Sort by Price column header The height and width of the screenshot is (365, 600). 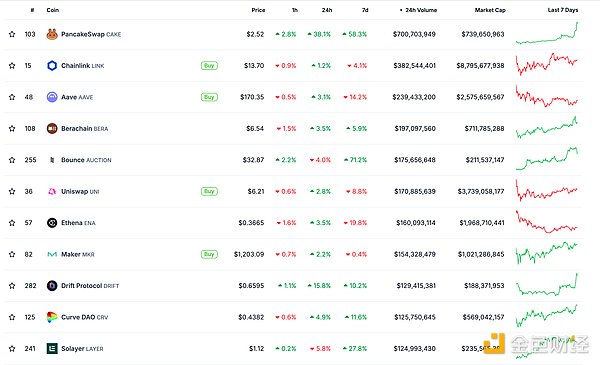[x=258, y=10]
